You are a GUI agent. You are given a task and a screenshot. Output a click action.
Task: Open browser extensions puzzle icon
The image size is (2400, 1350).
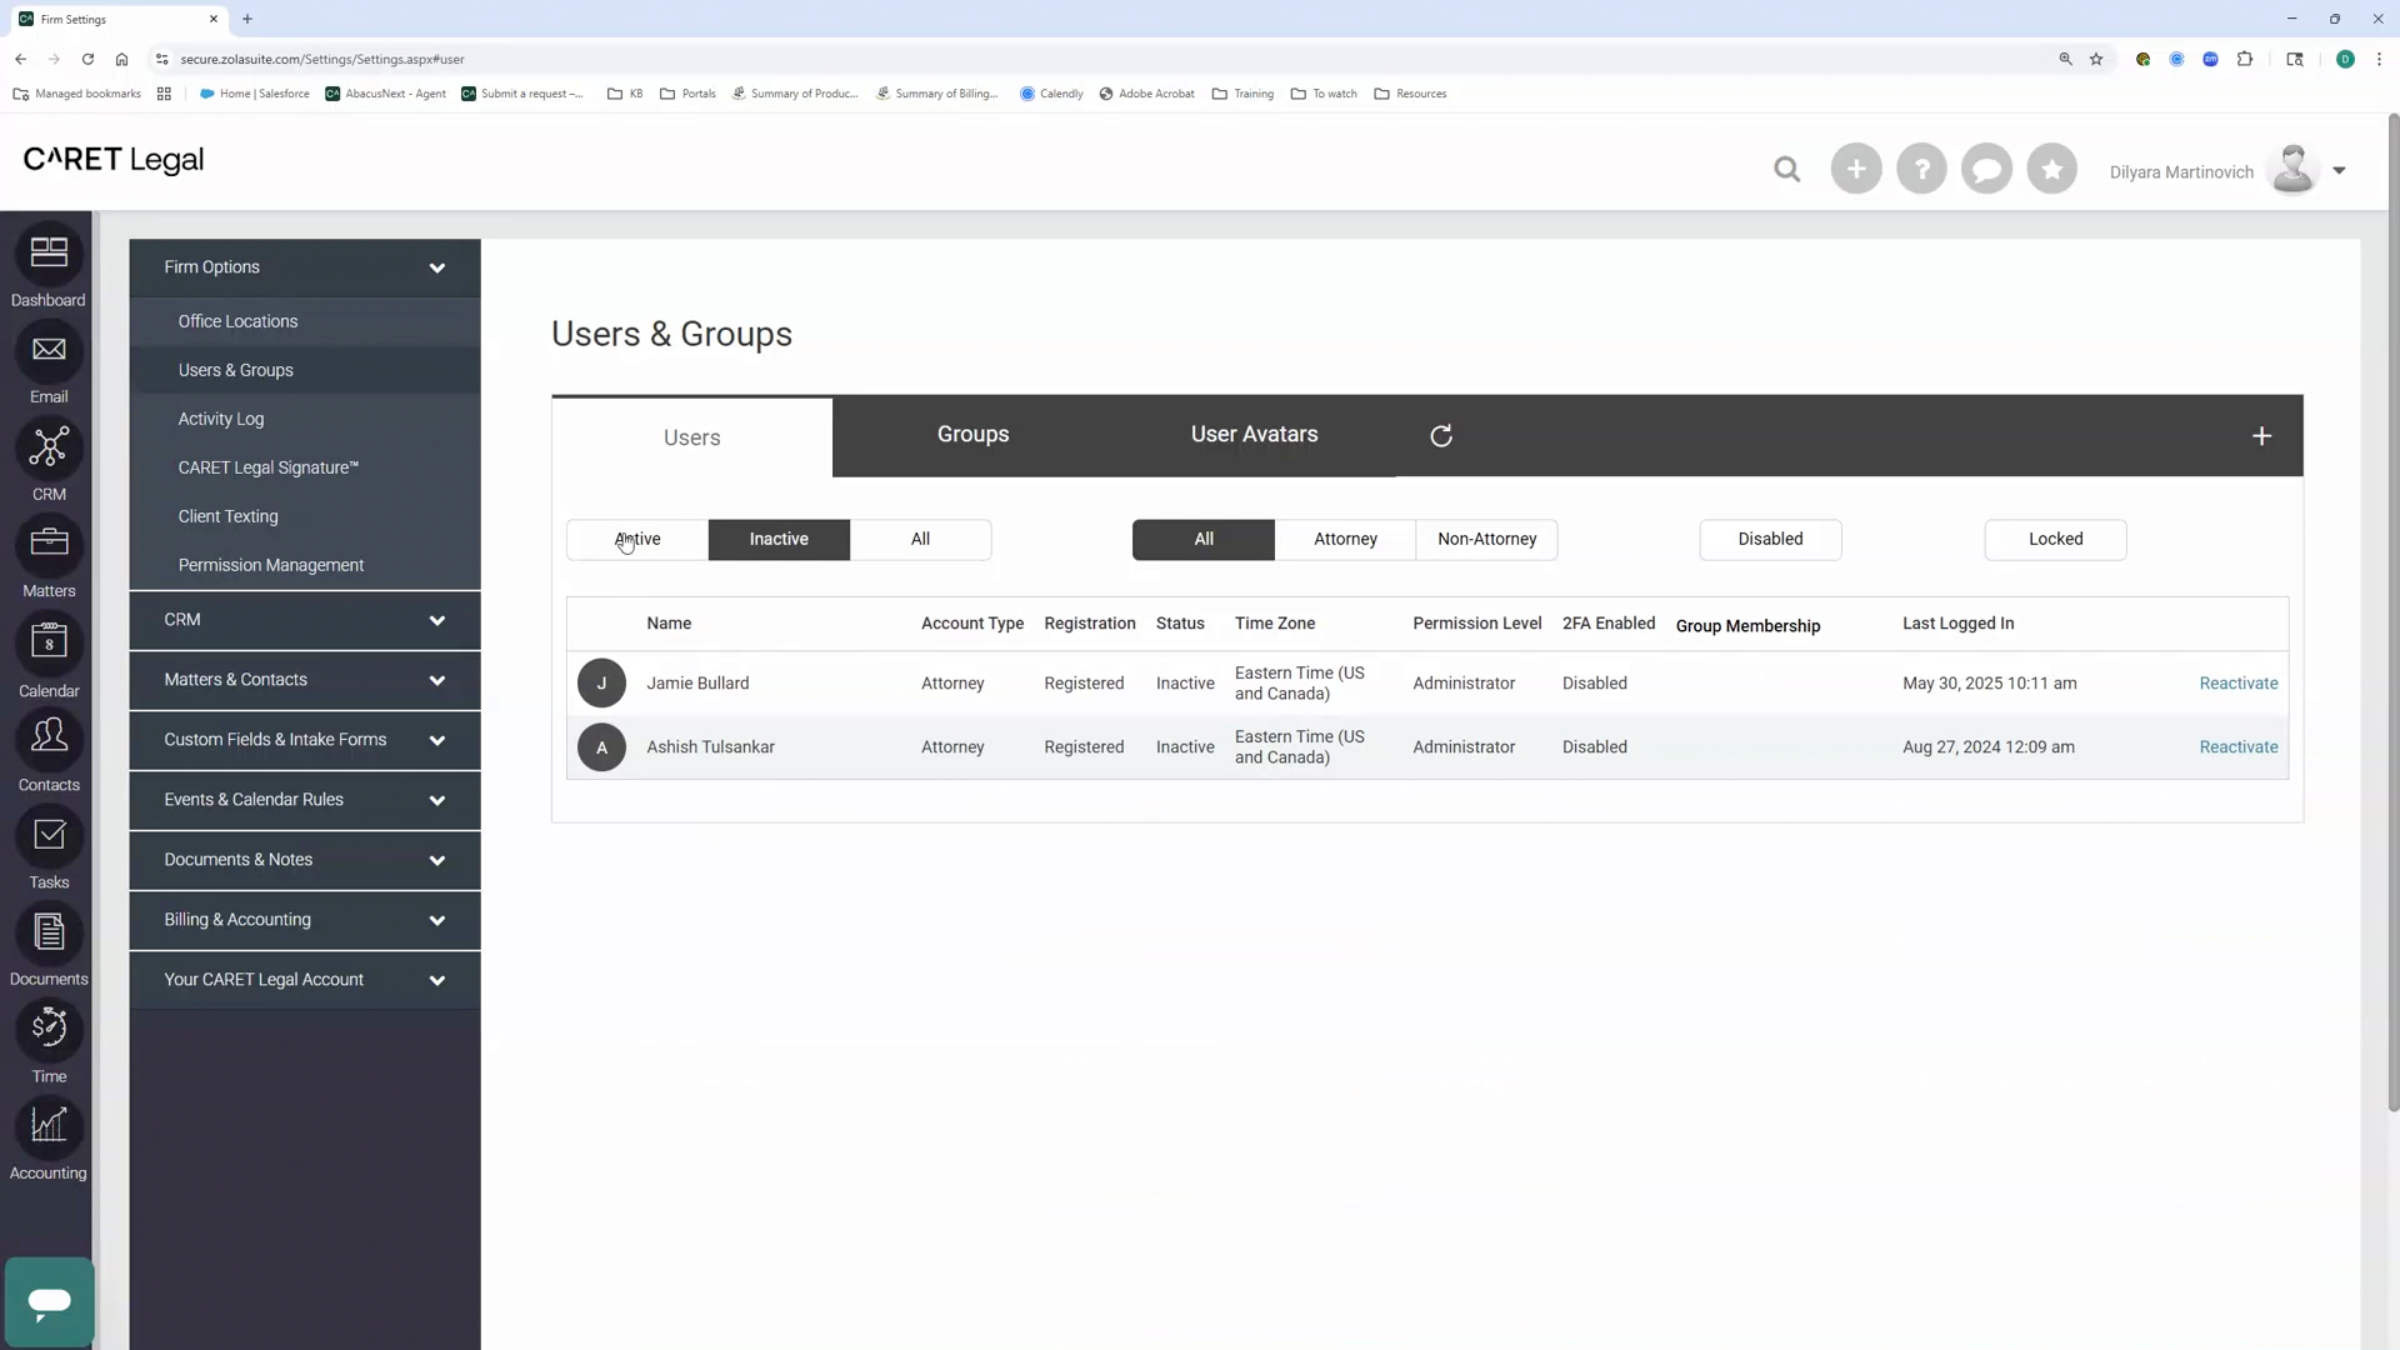point(2245,59)
